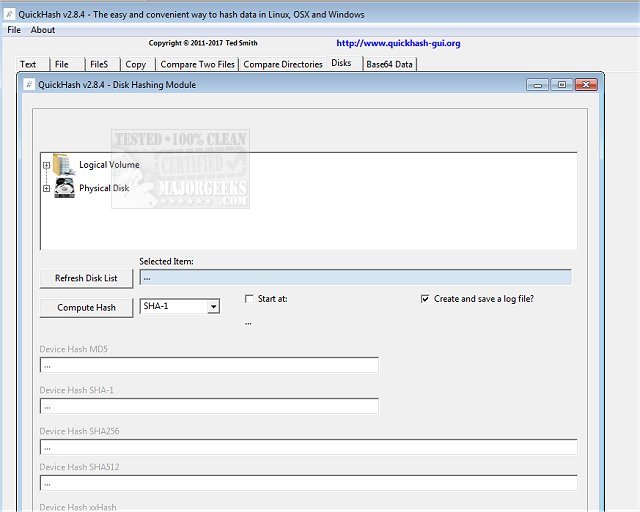Open the quickhash-gui.org website link
Viewport: 640px width, 512px height.
[398, 43]
